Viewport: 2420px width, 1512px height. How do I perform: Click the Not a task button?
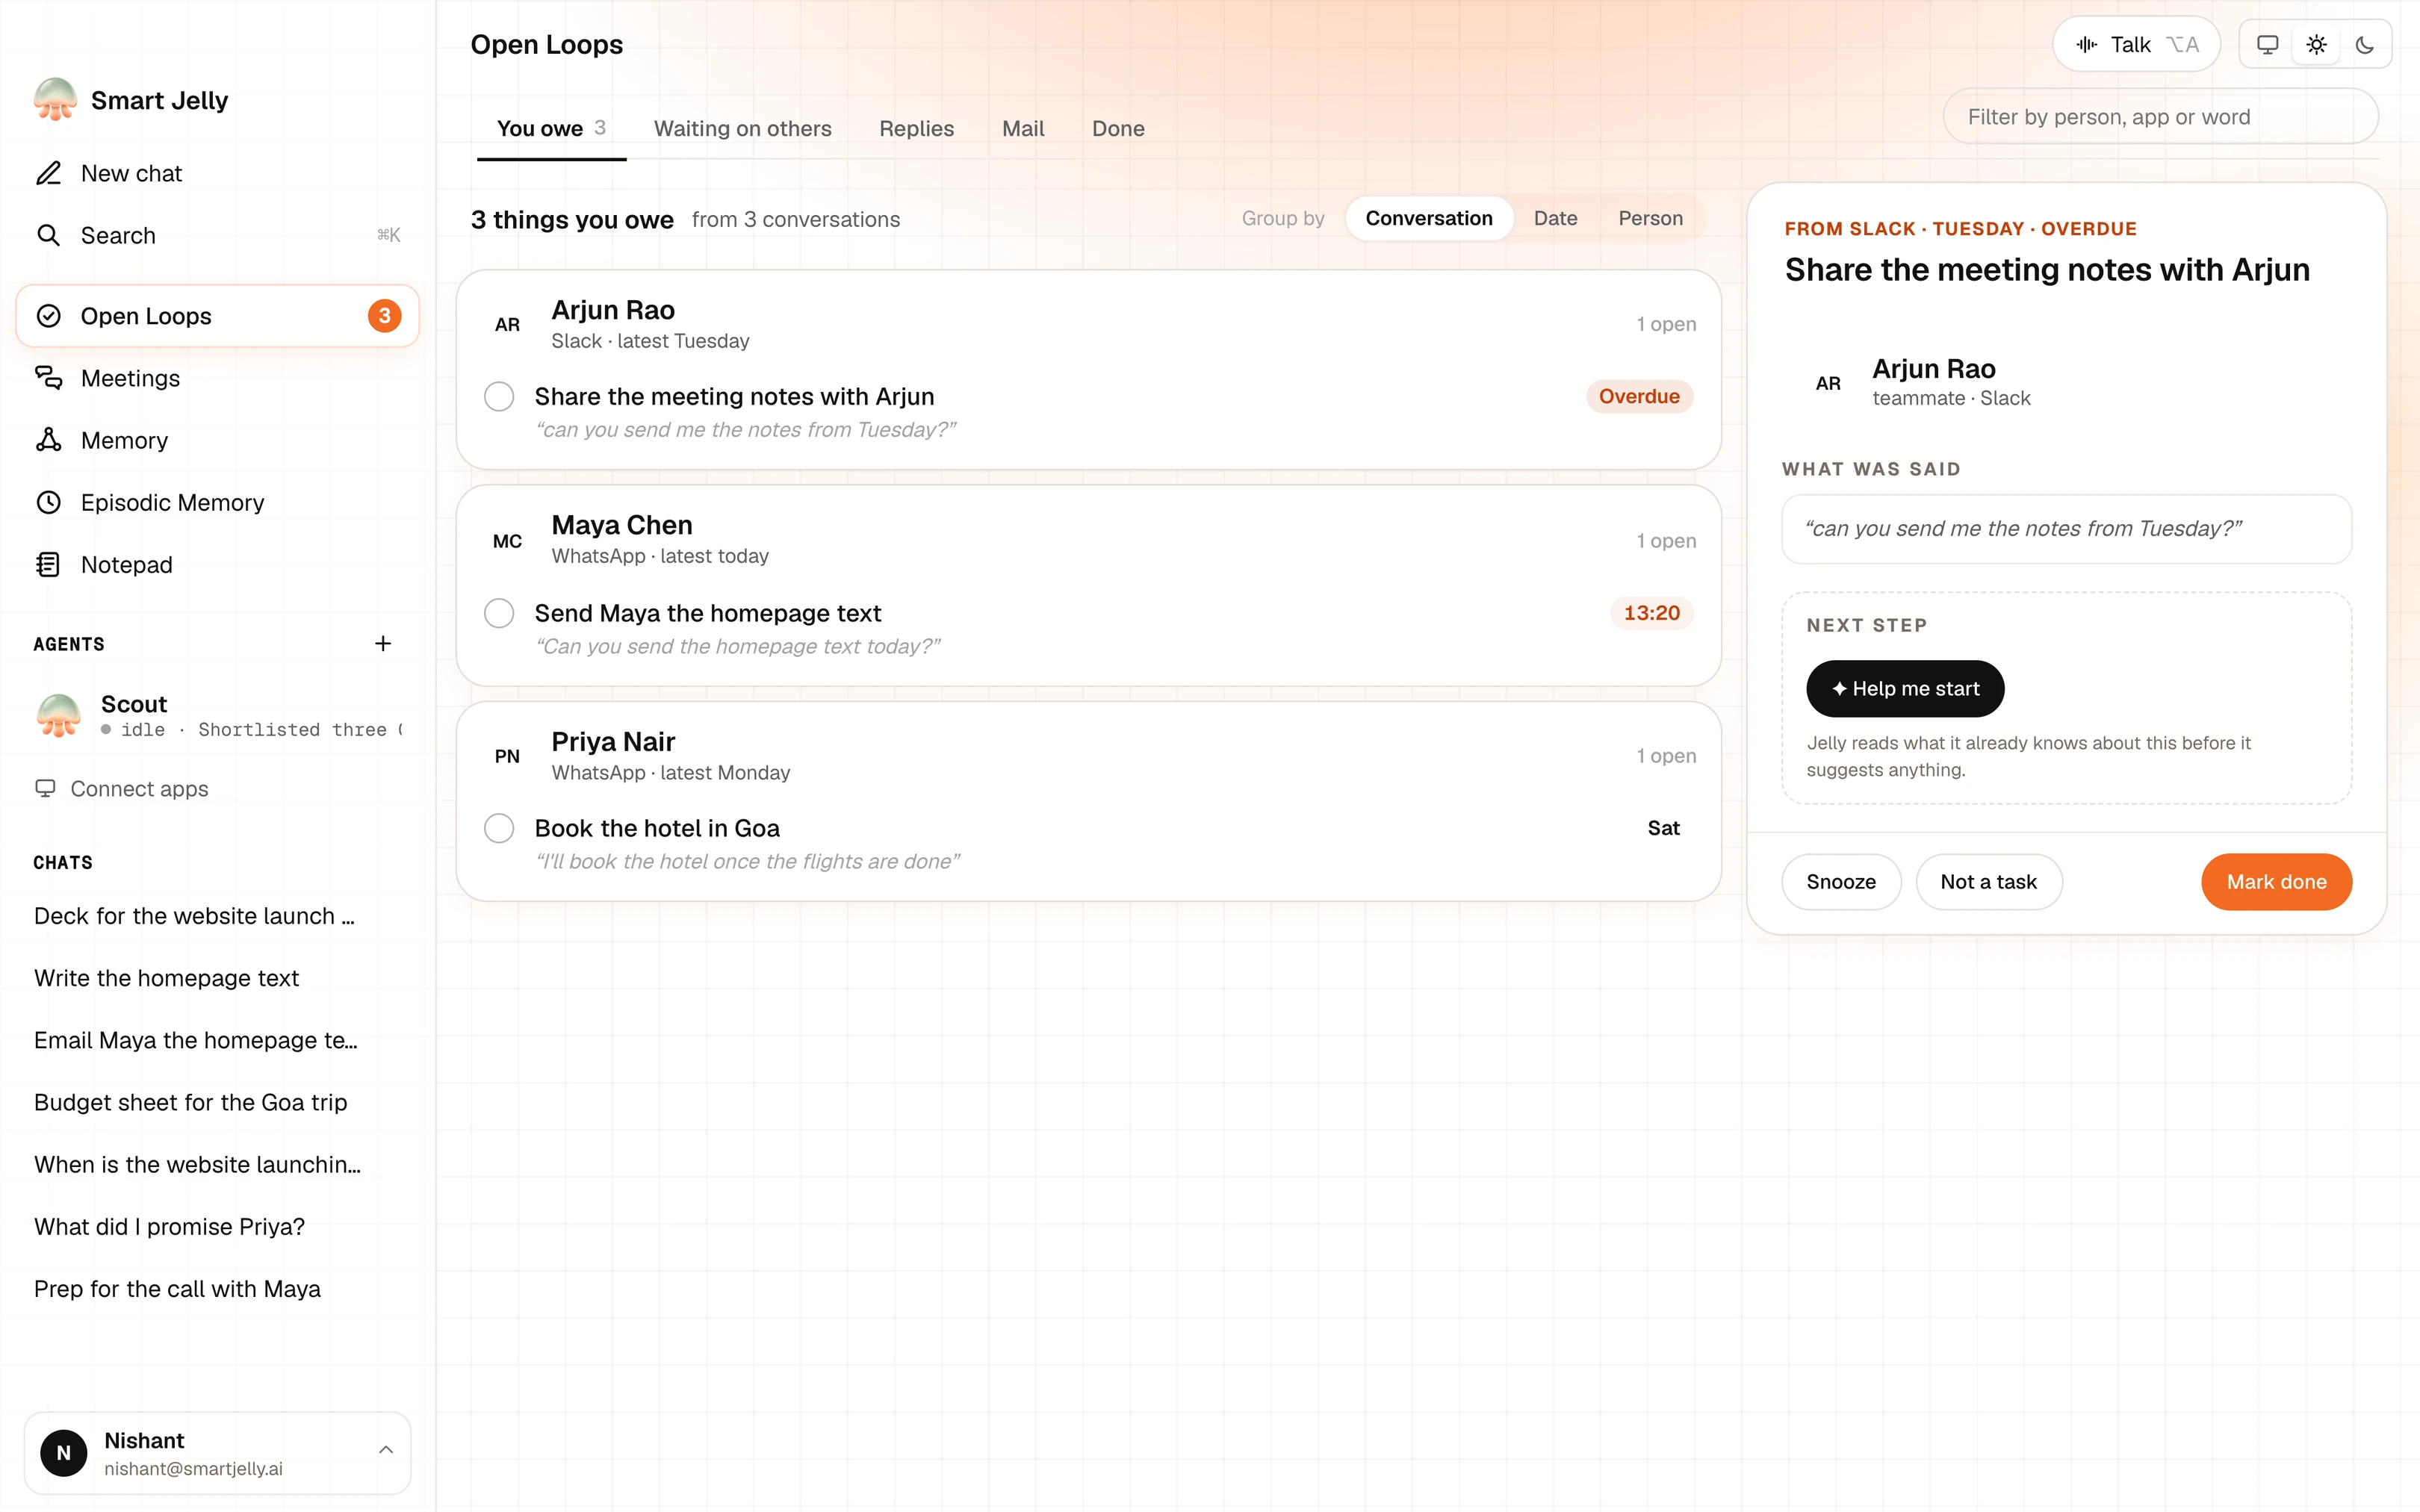(1988, 881)
